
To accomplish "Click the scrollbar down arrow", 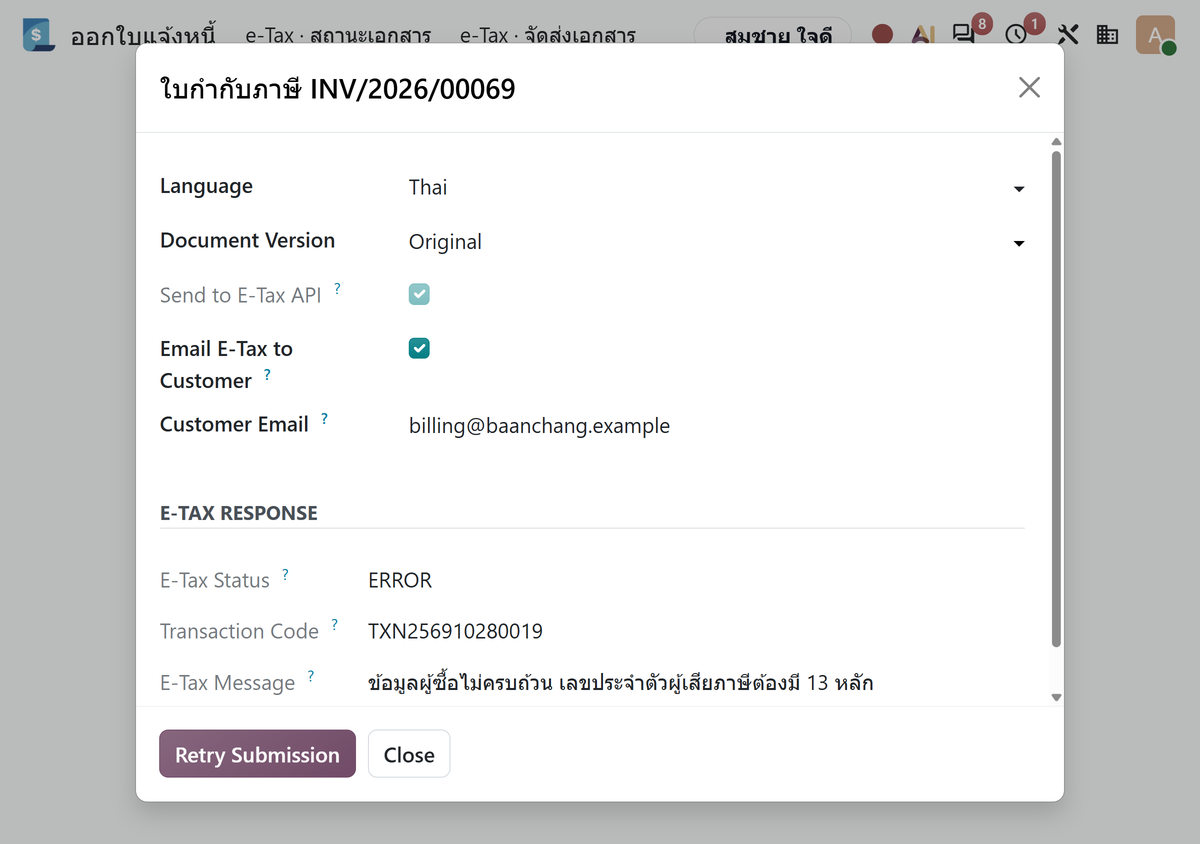I will click(x=1056, y=697).
